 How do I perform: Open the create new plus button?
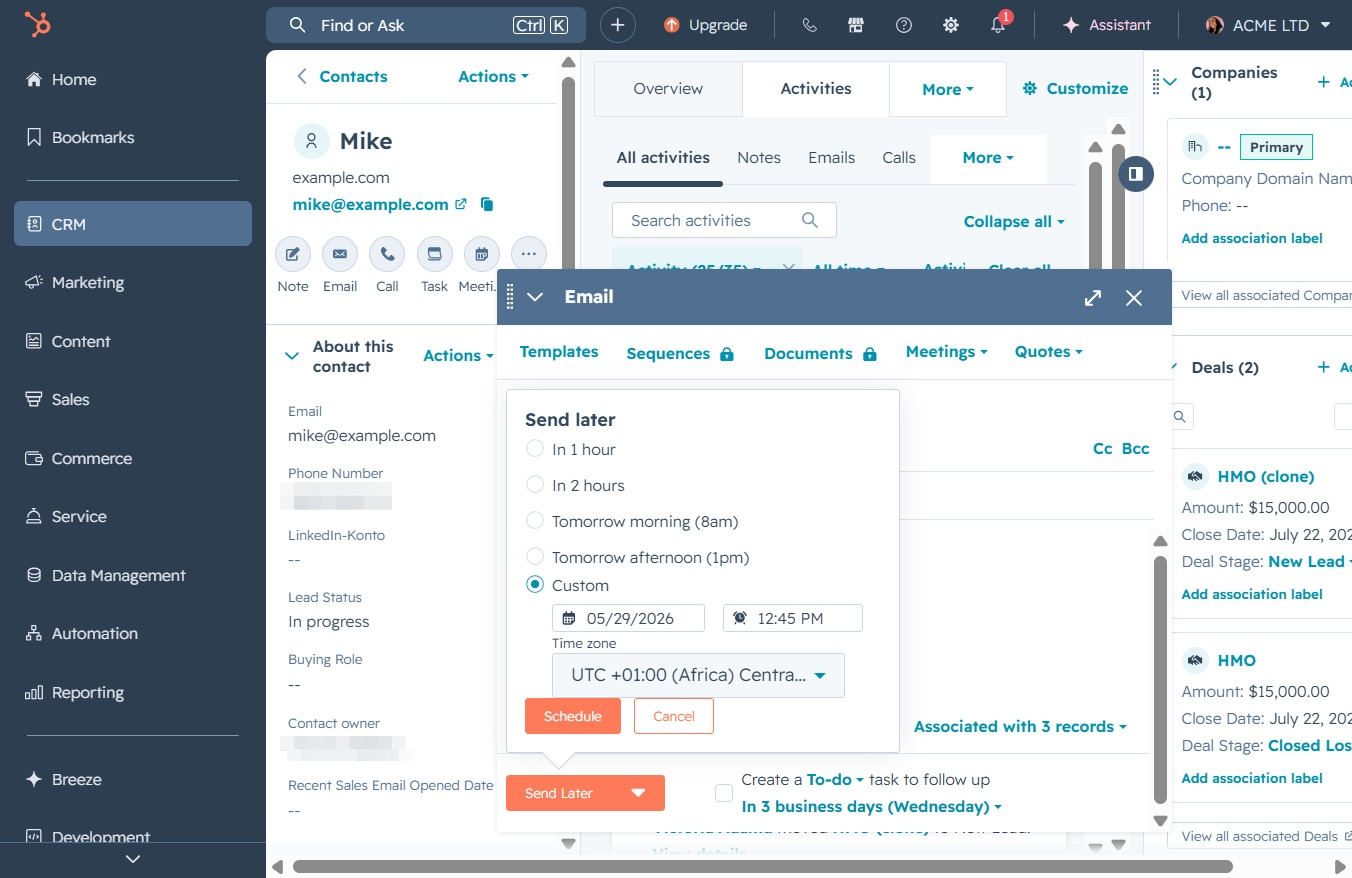(x=618, y=25)
